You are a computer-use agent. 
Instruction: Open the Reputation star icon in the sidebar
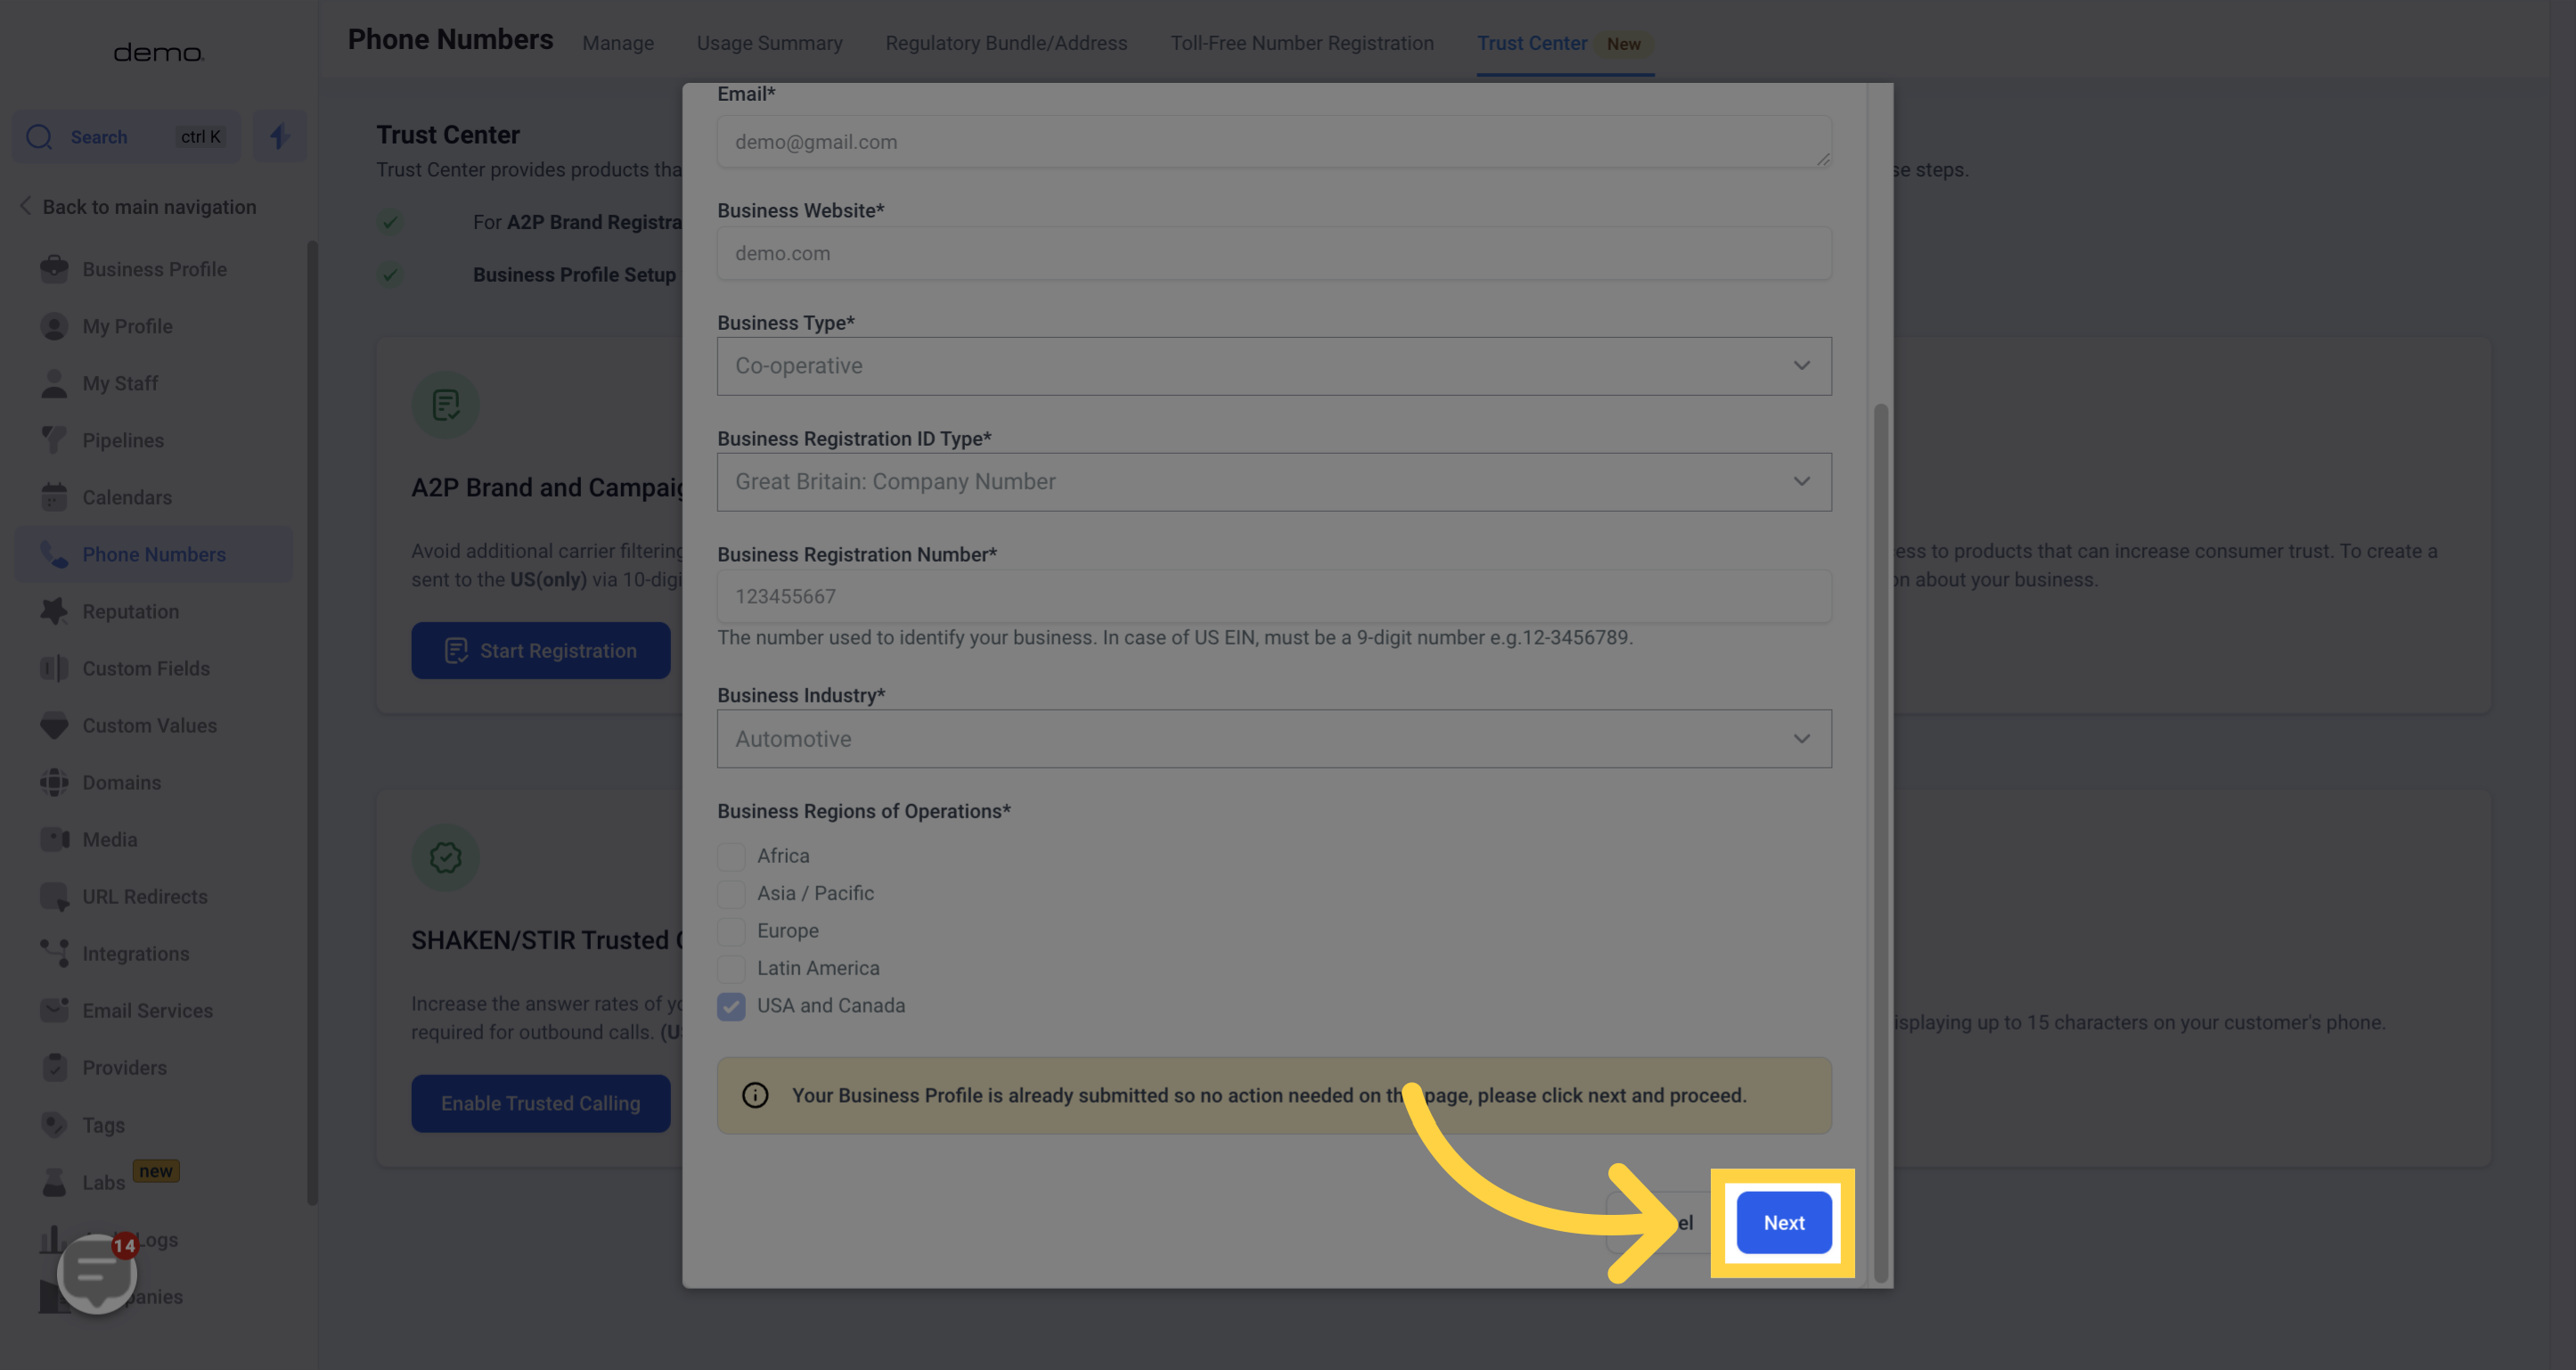54,611
